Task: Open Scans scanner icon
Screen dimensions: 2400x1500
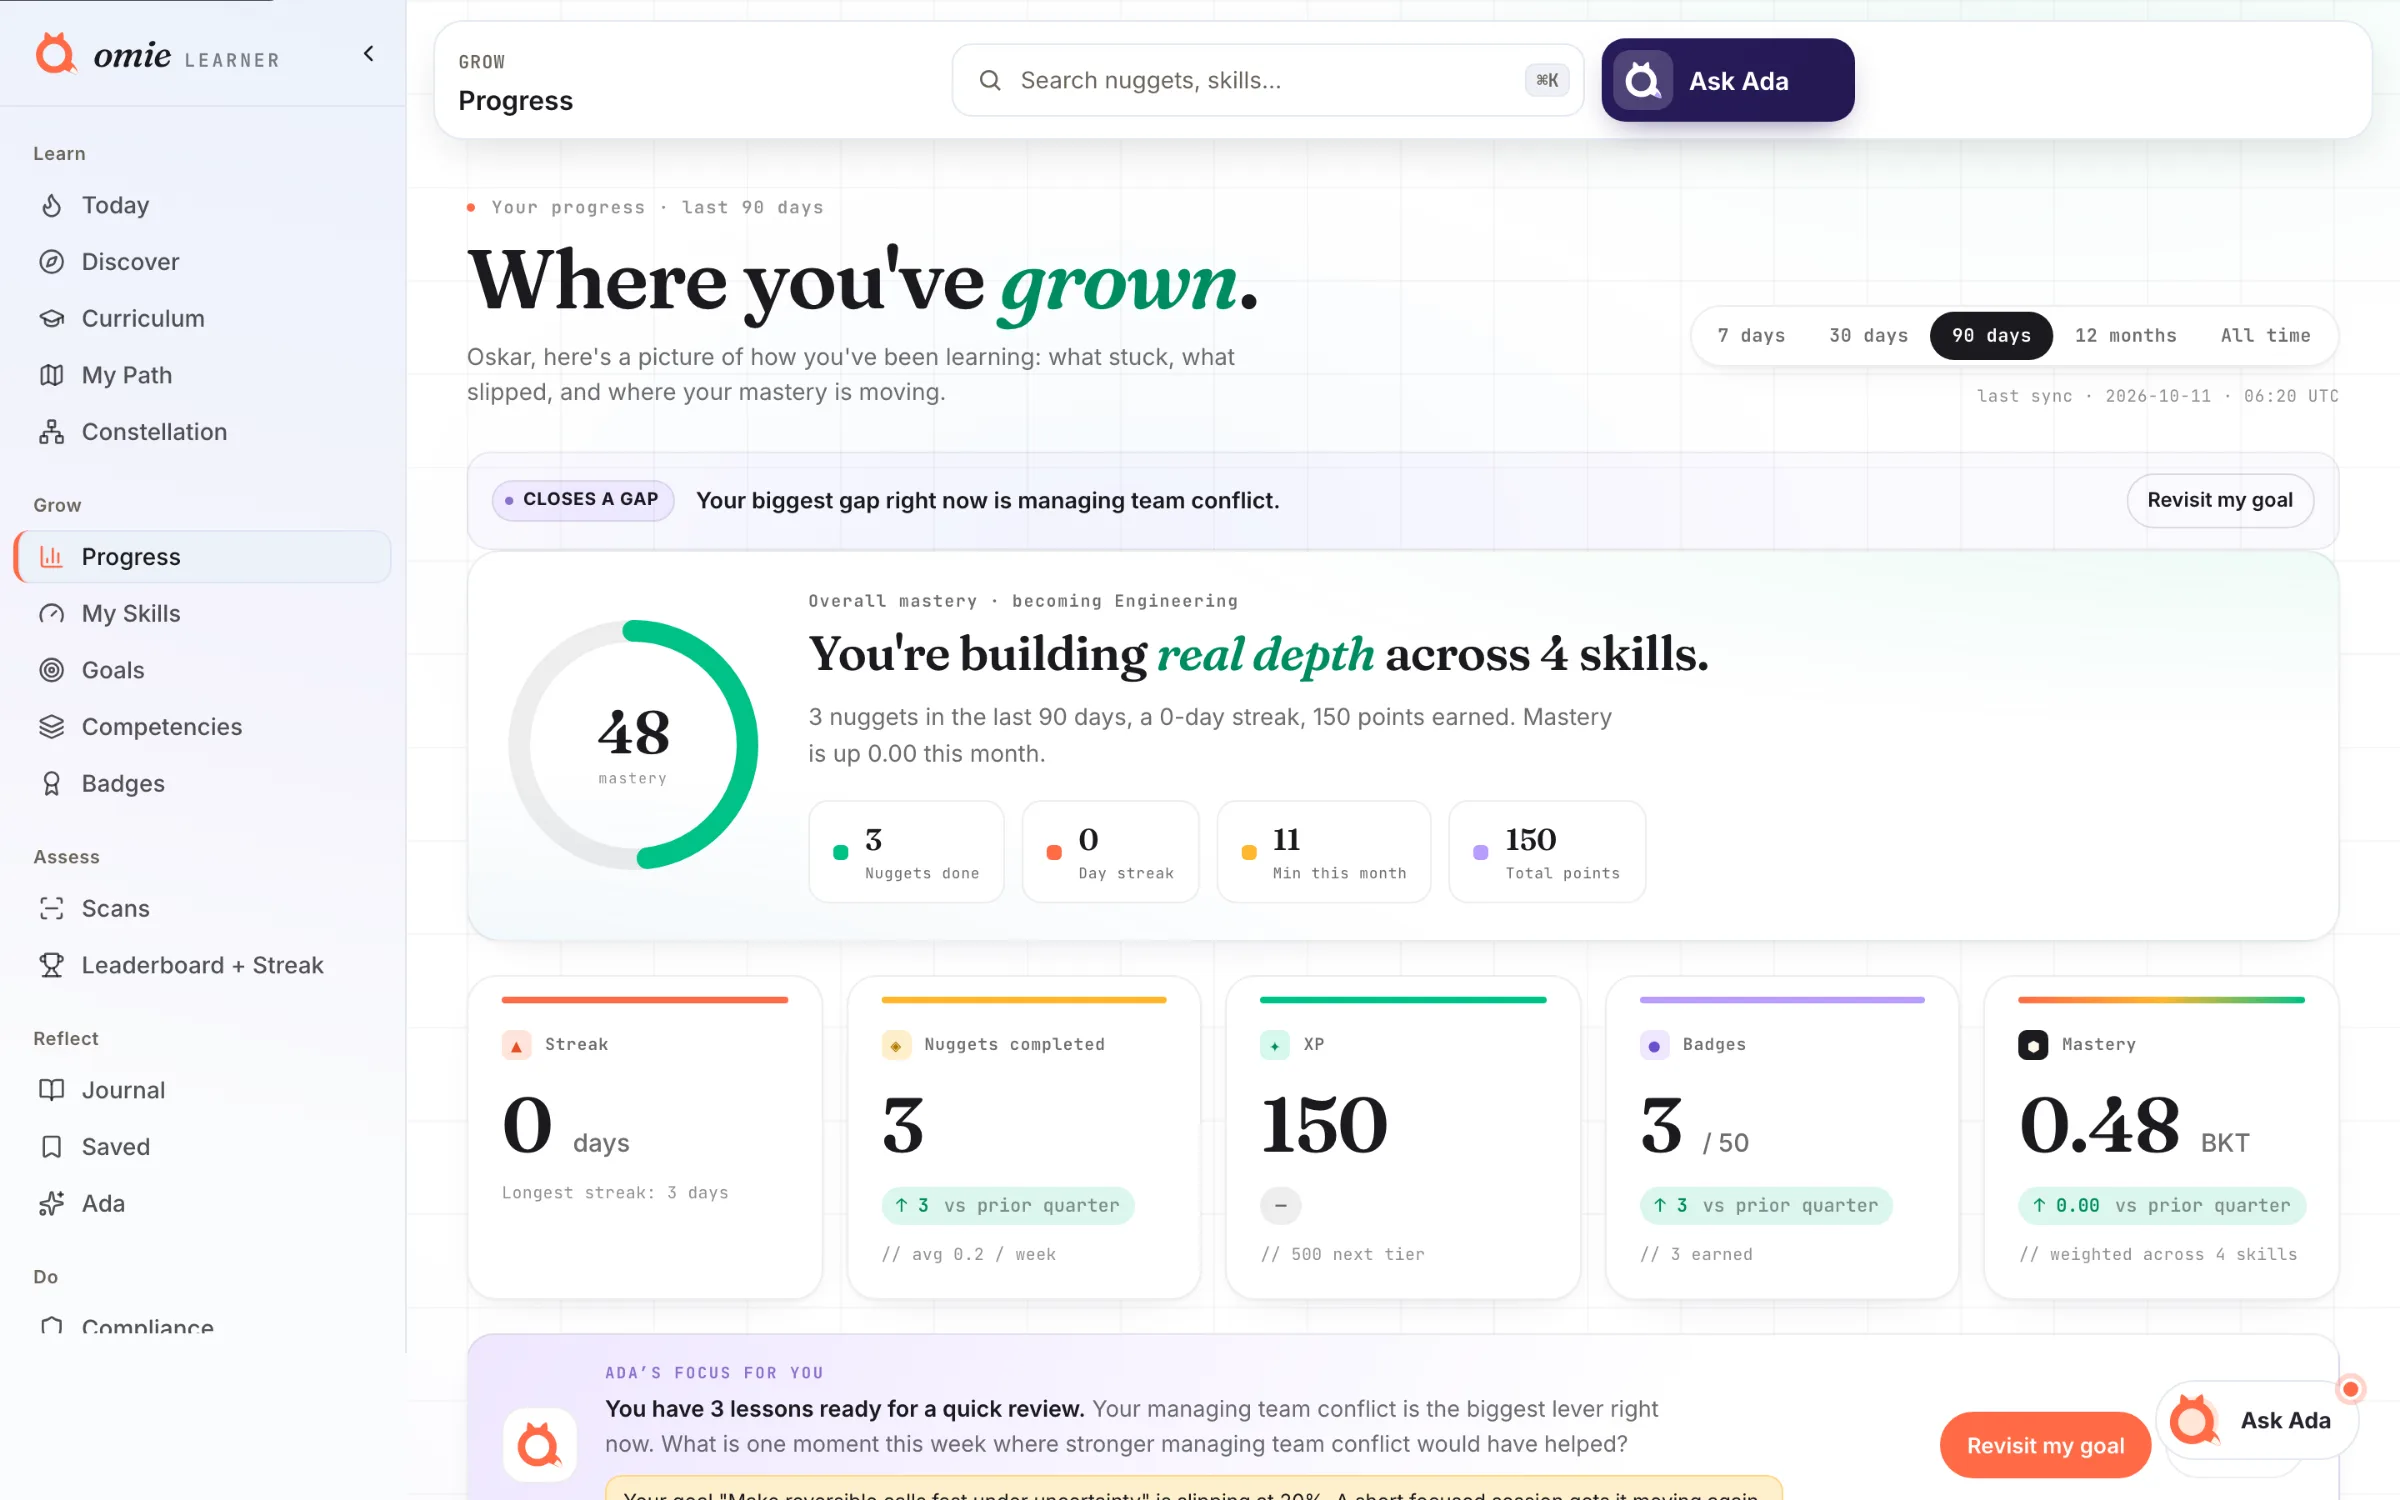Action: [x=52, y=908]
